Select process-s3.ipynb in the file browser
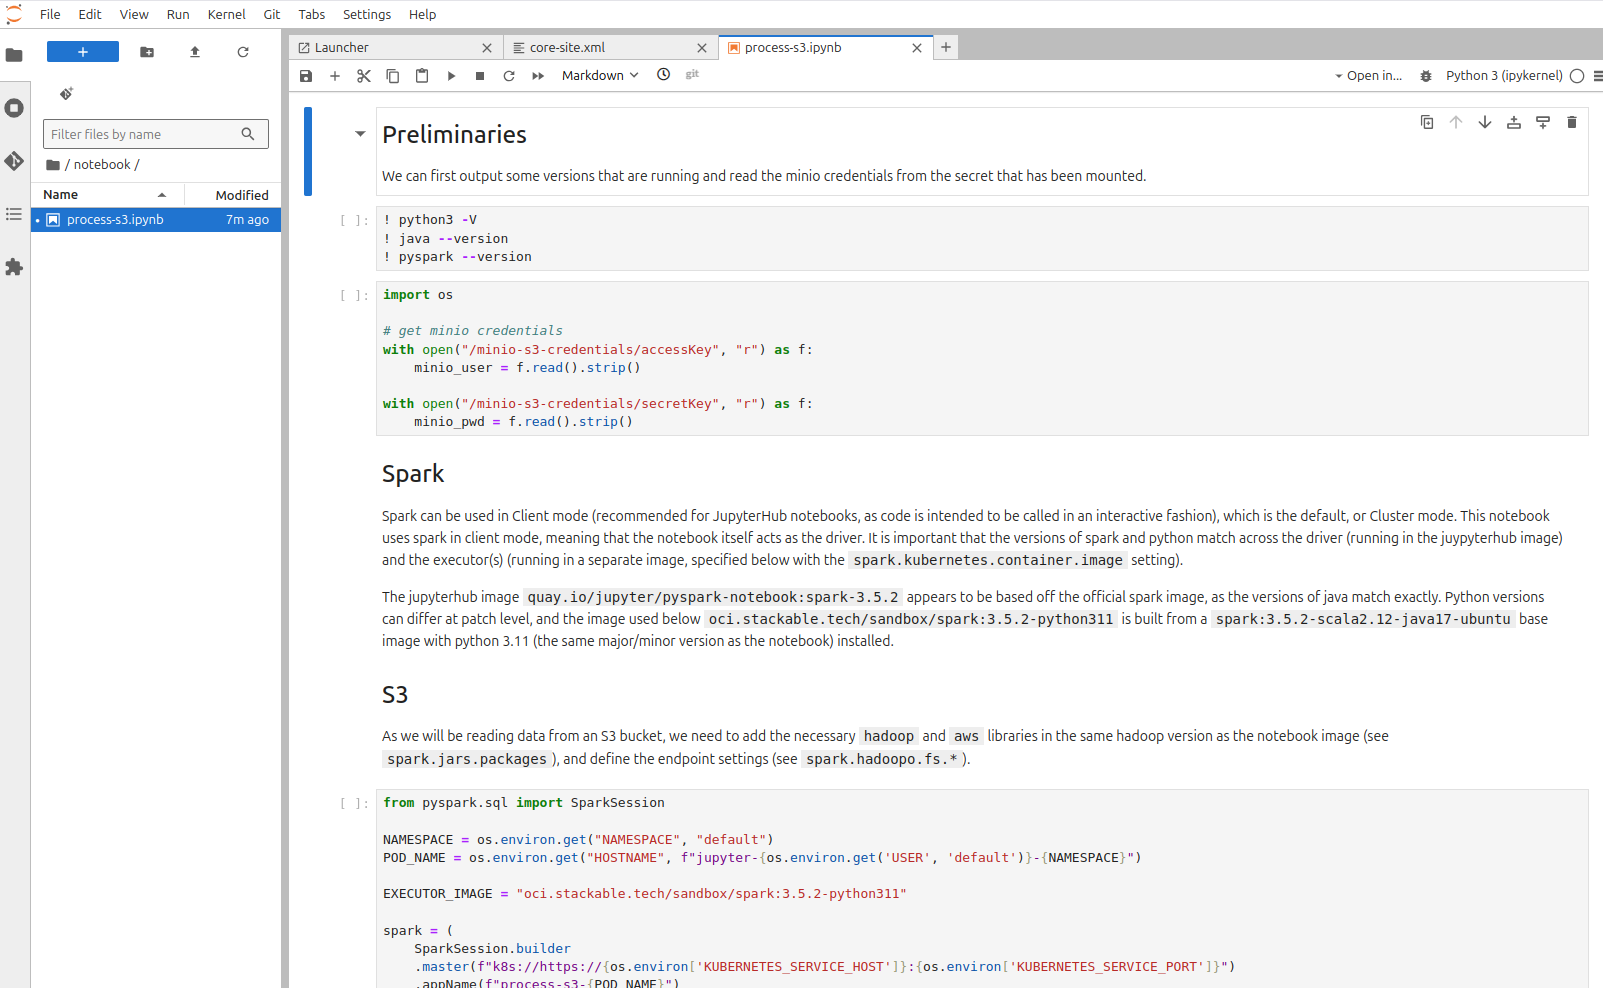Screen dimensions: 1603x988 tap(115, 220)
